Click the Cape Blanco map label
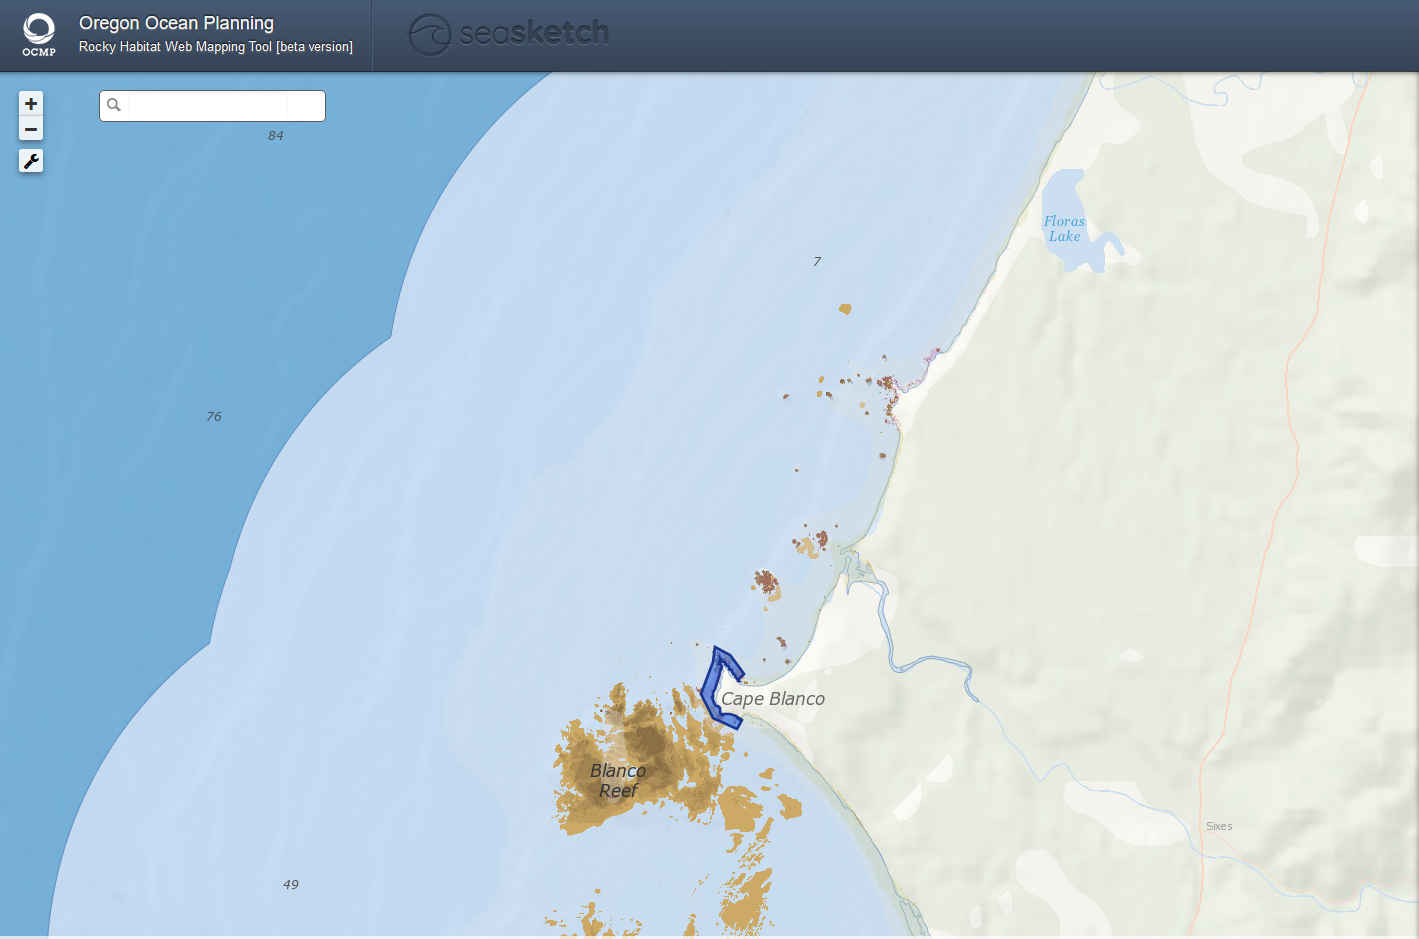 tap(773, 699)
